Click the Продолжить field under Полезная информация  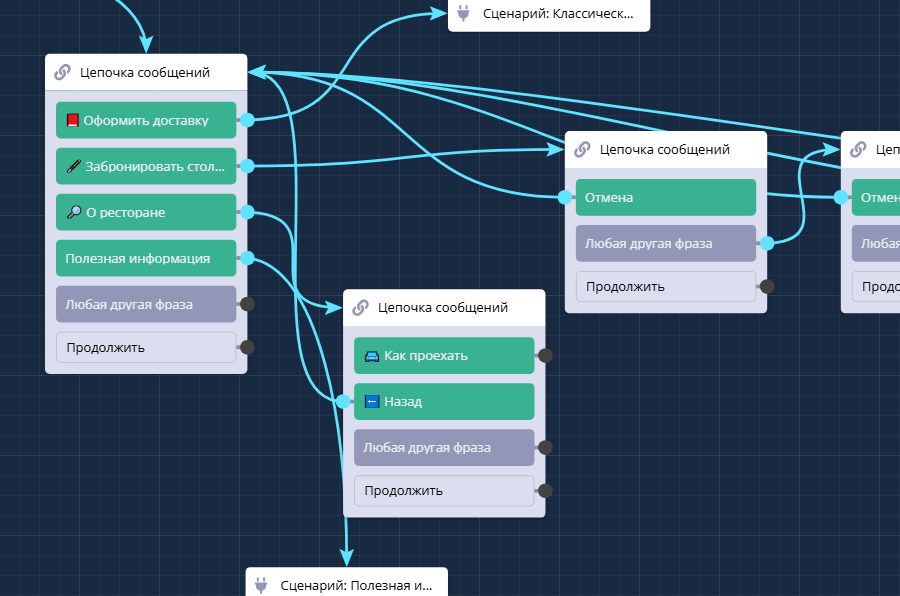click(145, 348)
